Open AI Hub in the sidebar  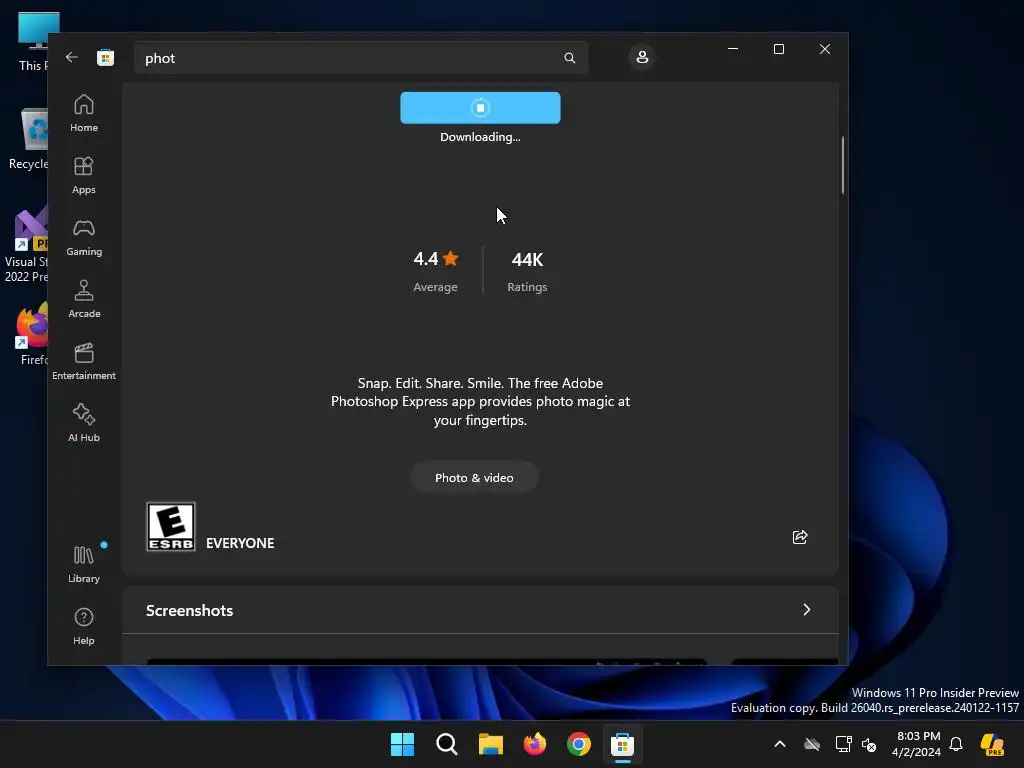[x=84, y=423]
